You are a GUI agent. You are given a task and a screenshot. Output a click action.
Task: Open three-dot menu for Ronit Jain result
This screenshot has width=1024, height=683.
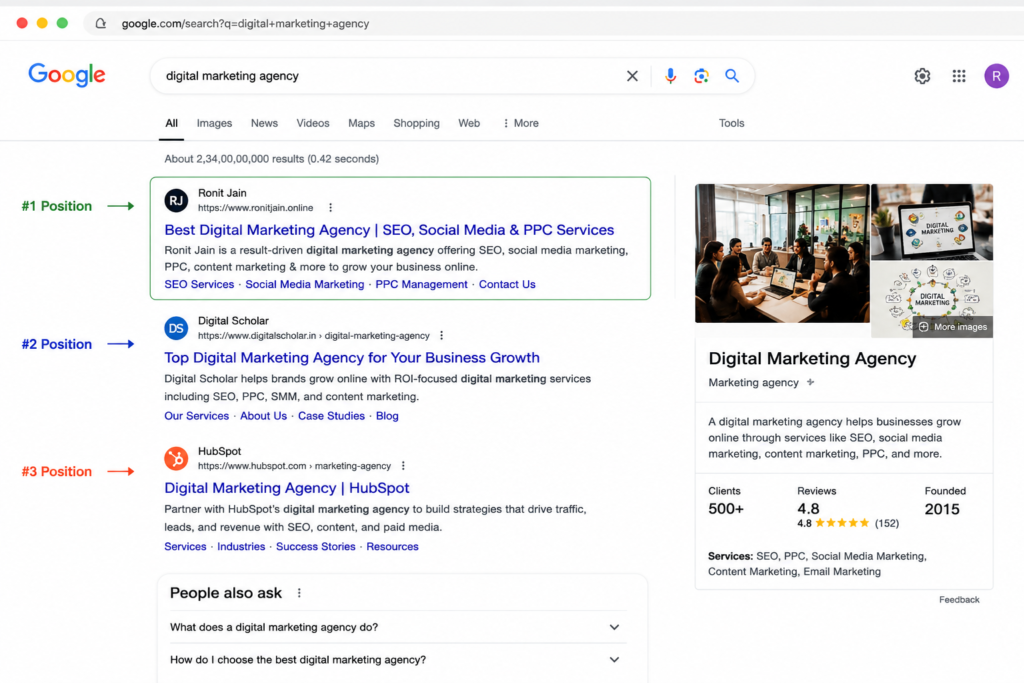tap(330, 208)
